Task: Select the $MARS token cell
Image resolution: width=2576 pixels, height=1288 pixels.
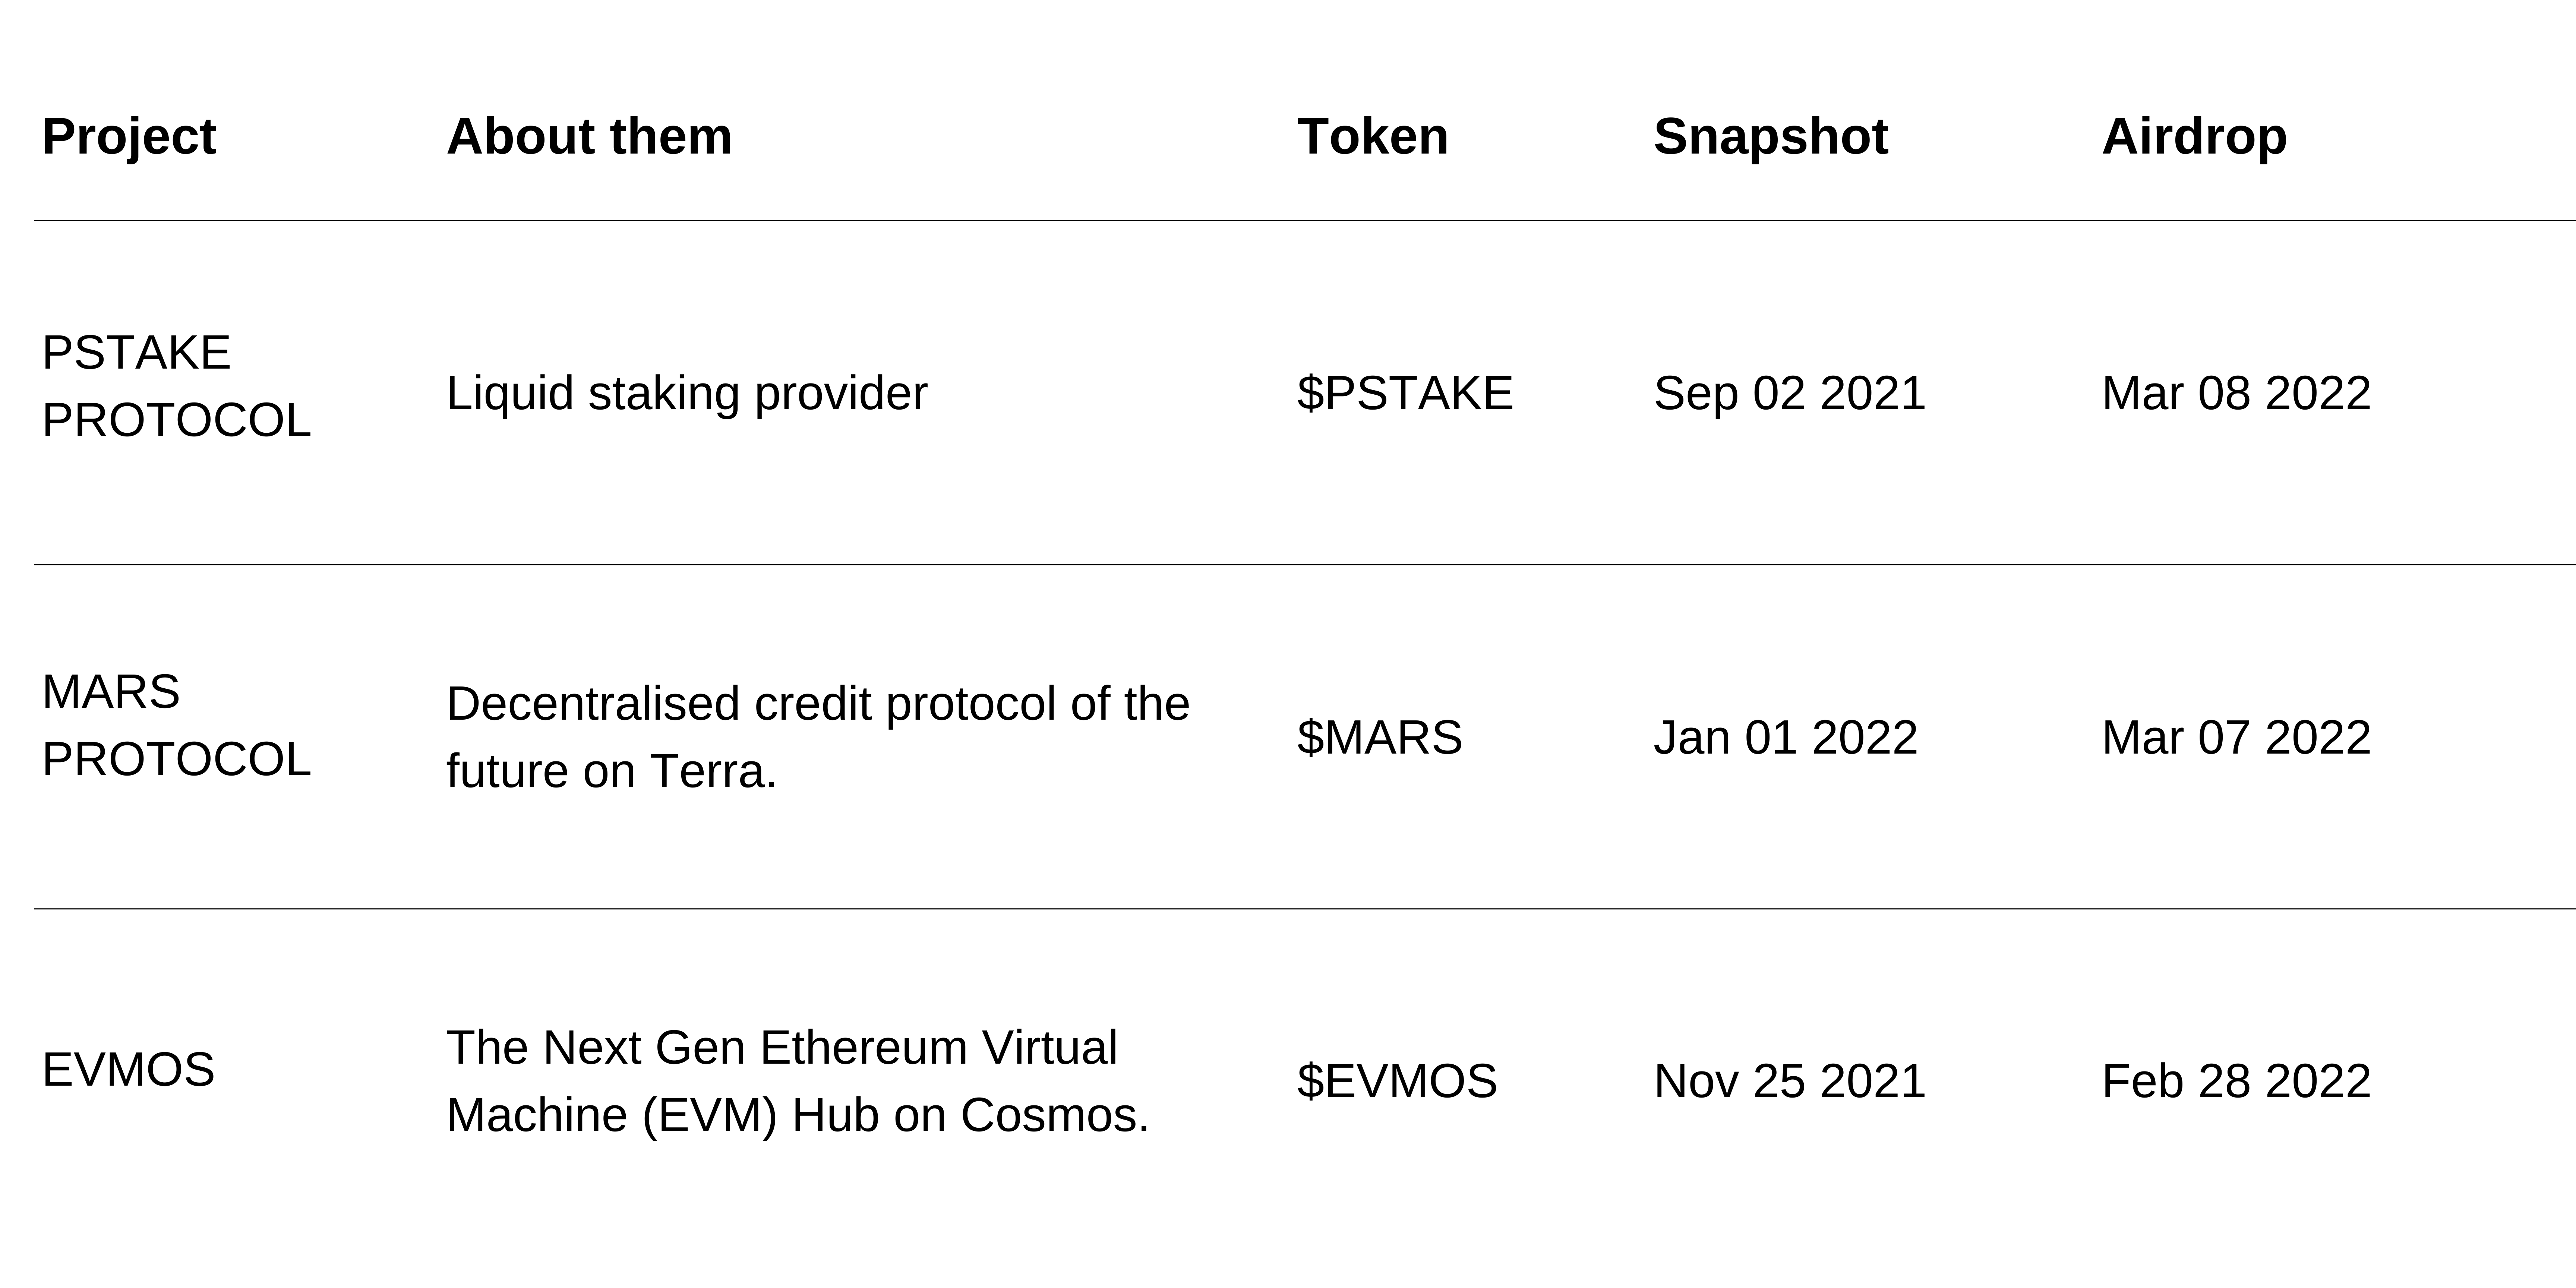Action: (1380, 737)
